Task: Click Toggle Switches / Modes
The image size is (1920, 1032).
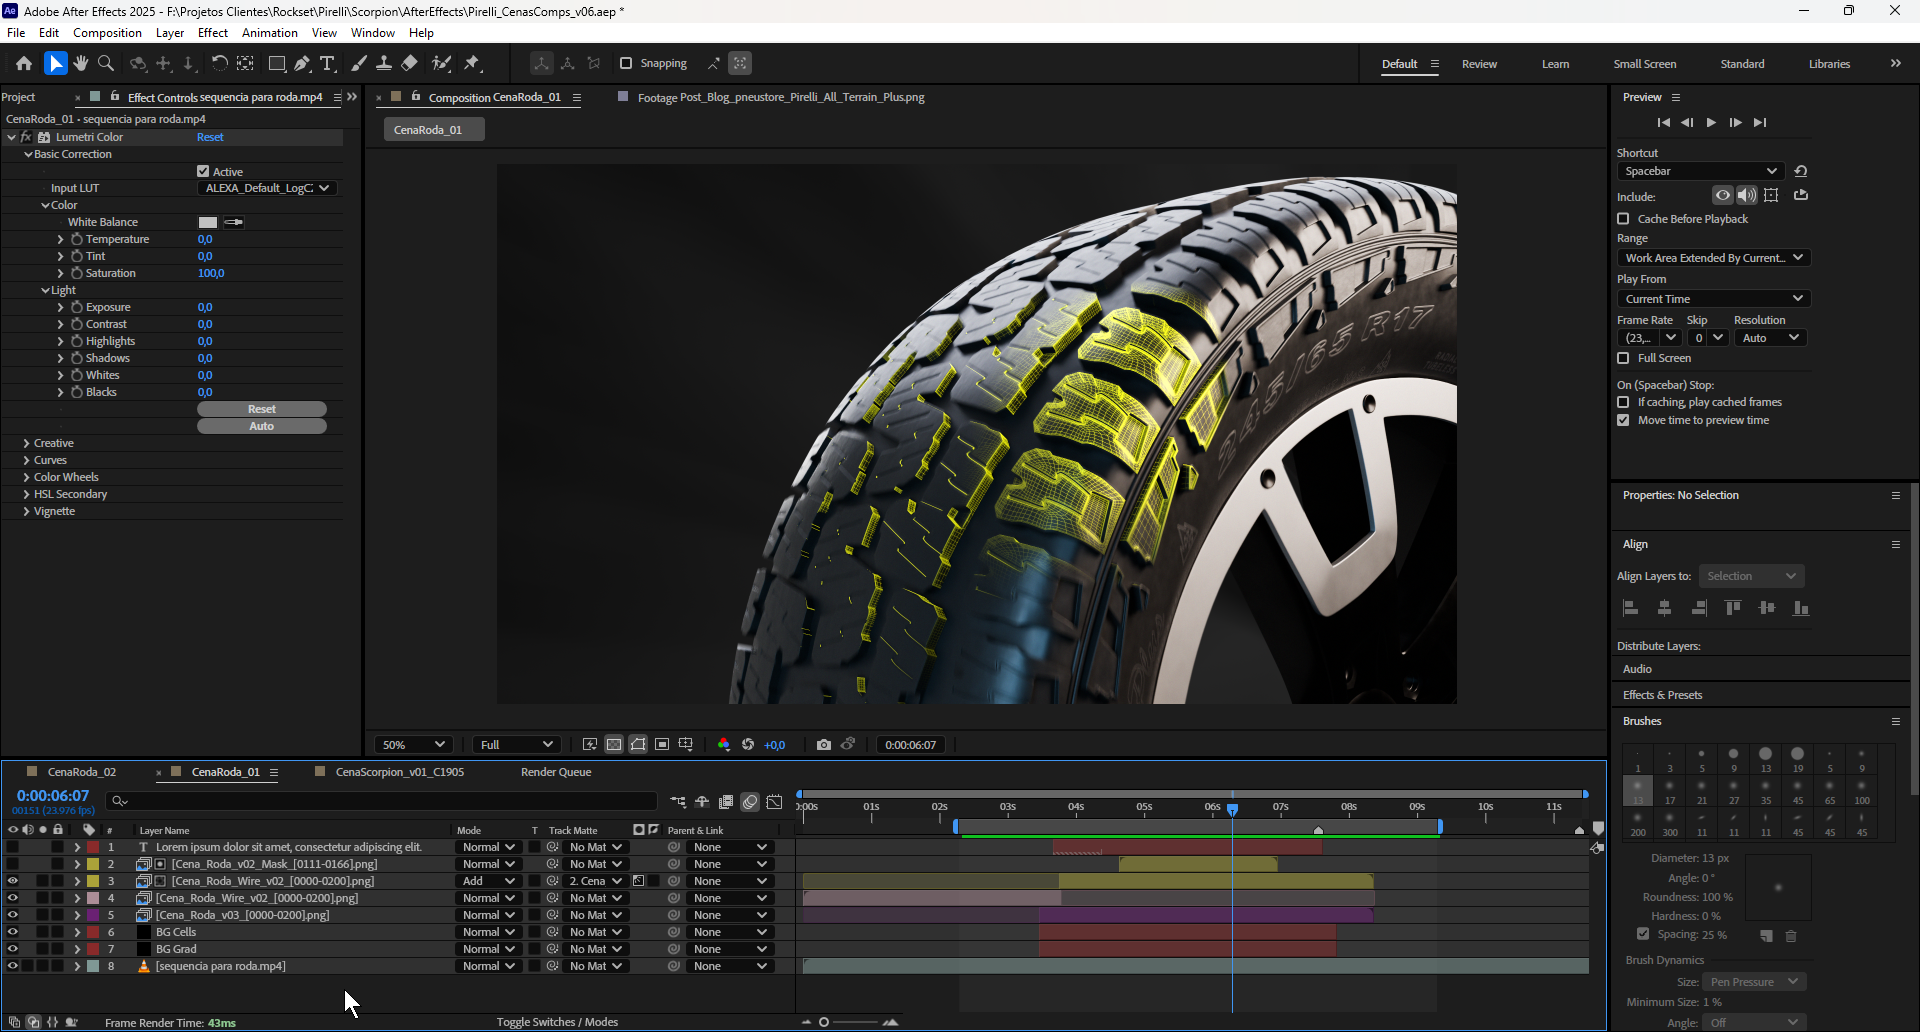Action: 557,1022
